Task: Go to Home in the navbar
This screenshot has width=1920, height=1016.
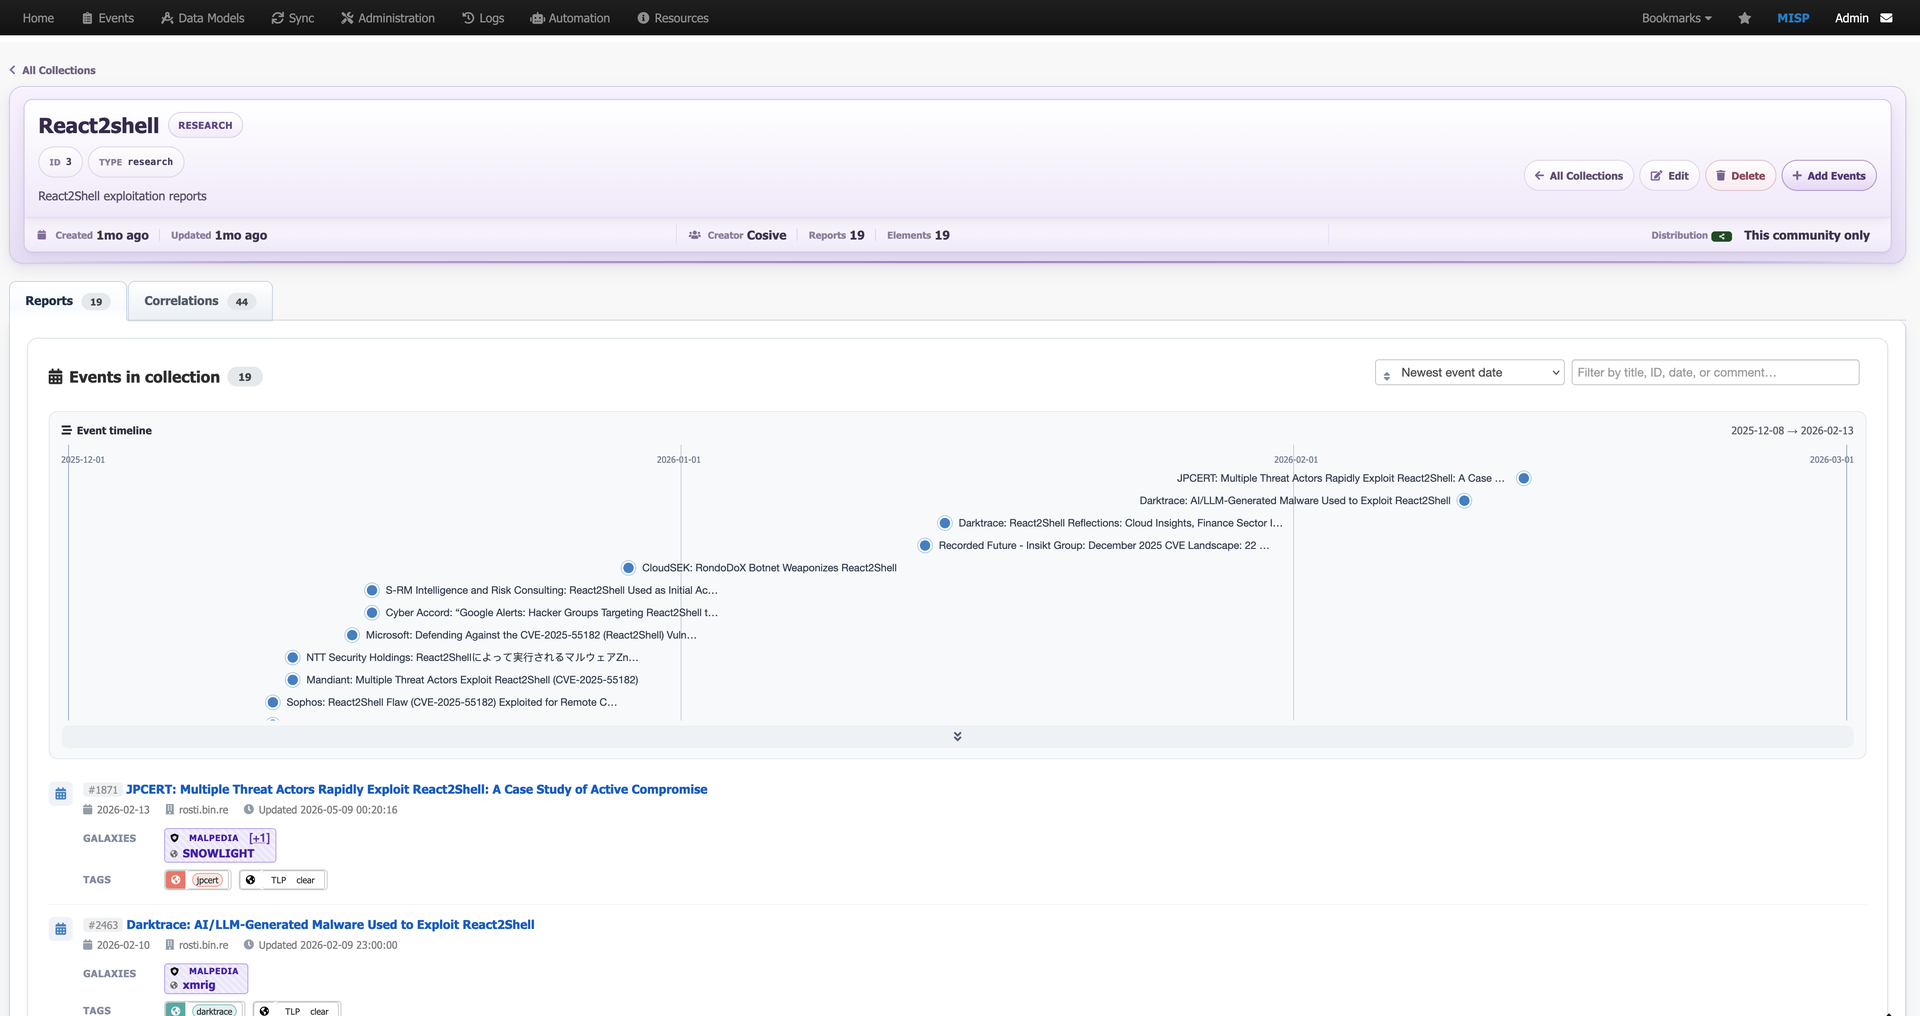Action: pos(38,18)
